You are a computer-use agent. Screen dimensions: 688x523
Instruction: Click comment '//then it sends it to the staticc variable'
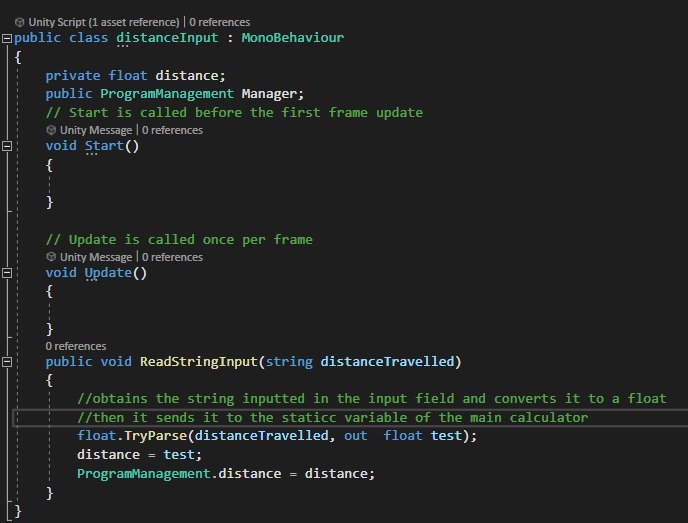click(x=333, y=417)
